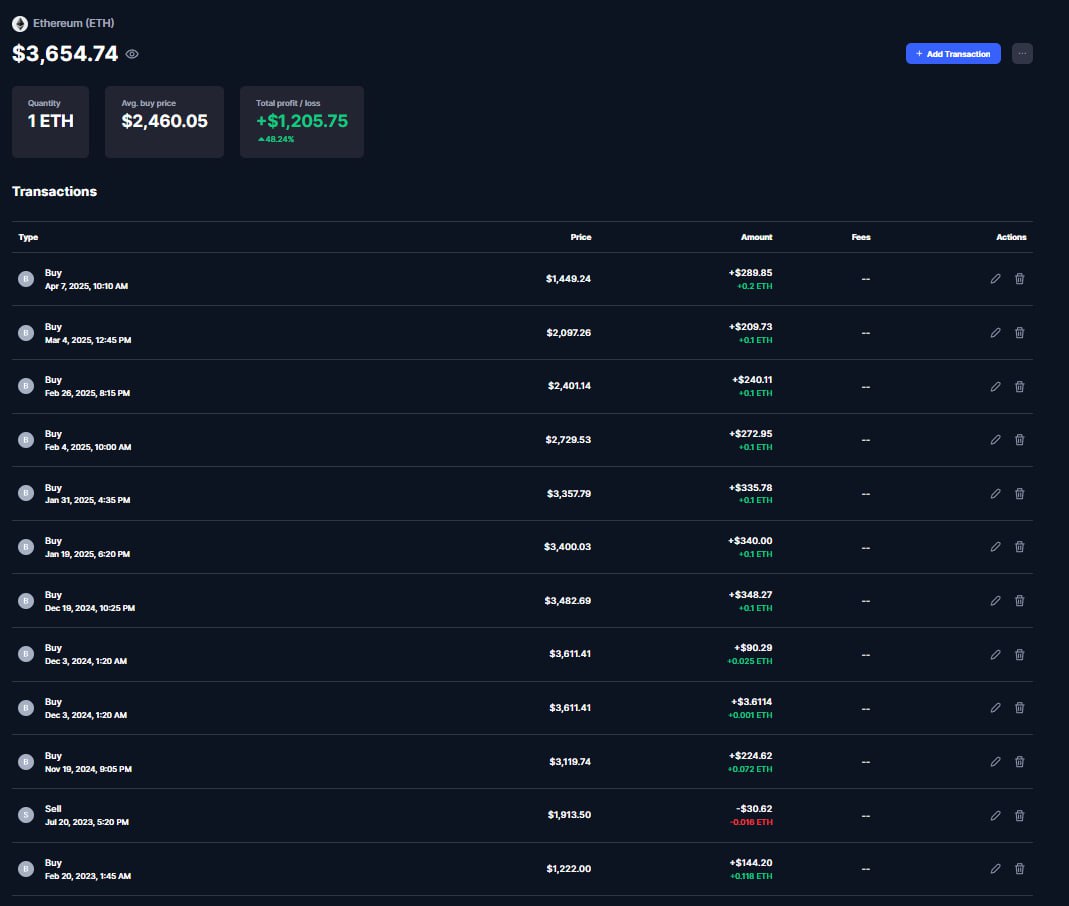The width and height of the screenshot is (1069, 906).
Task: Click the Transactions section heading
Action: coord(55,192)
